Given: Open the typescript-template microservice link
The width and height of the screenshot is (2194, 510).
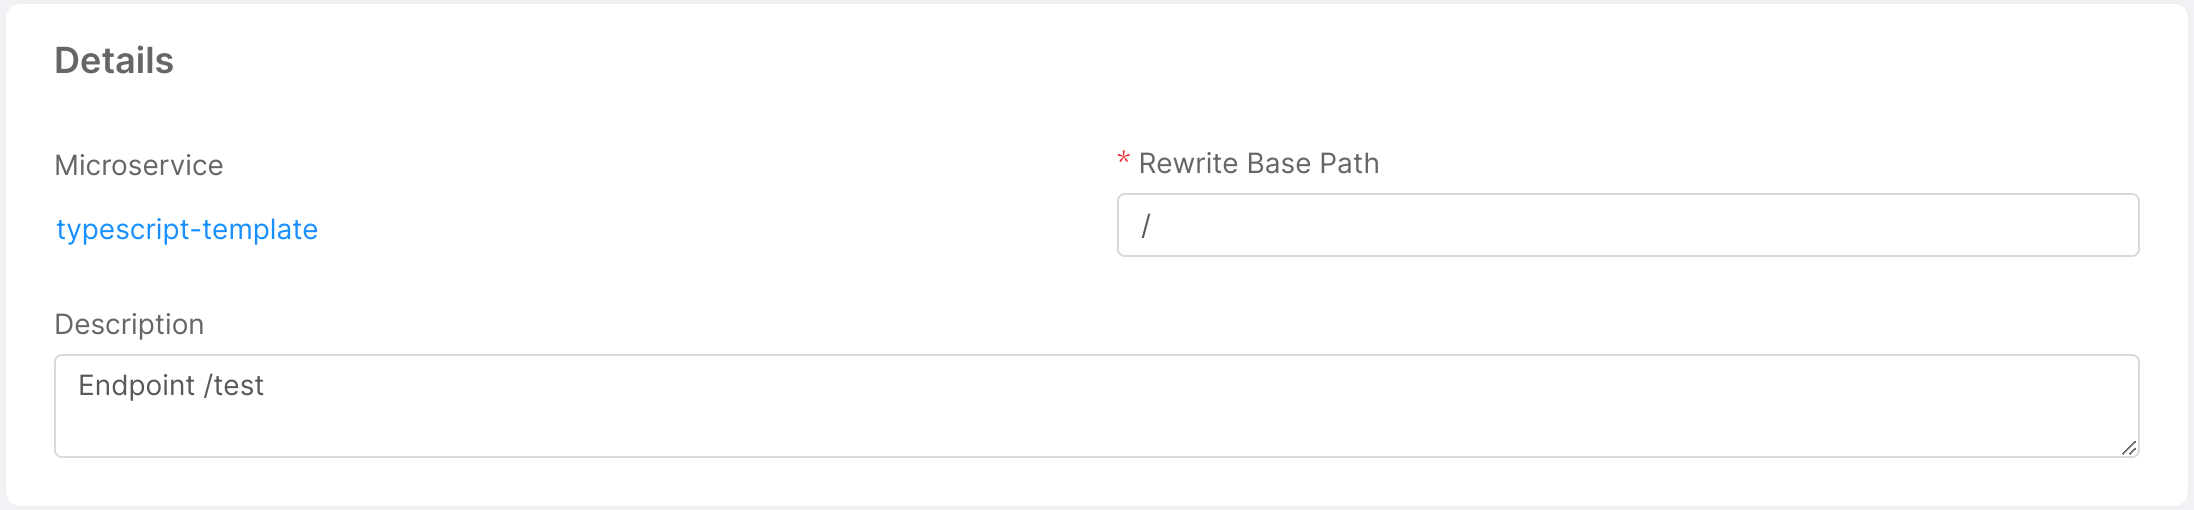Looking at the screenshot, I should click(187, 229).
